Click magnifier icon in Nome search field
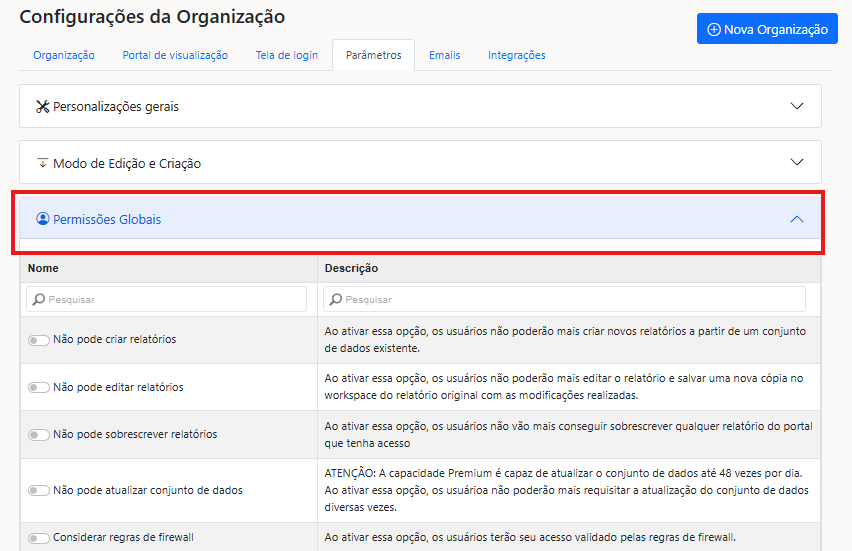The image size is (852, 551). 38,299
